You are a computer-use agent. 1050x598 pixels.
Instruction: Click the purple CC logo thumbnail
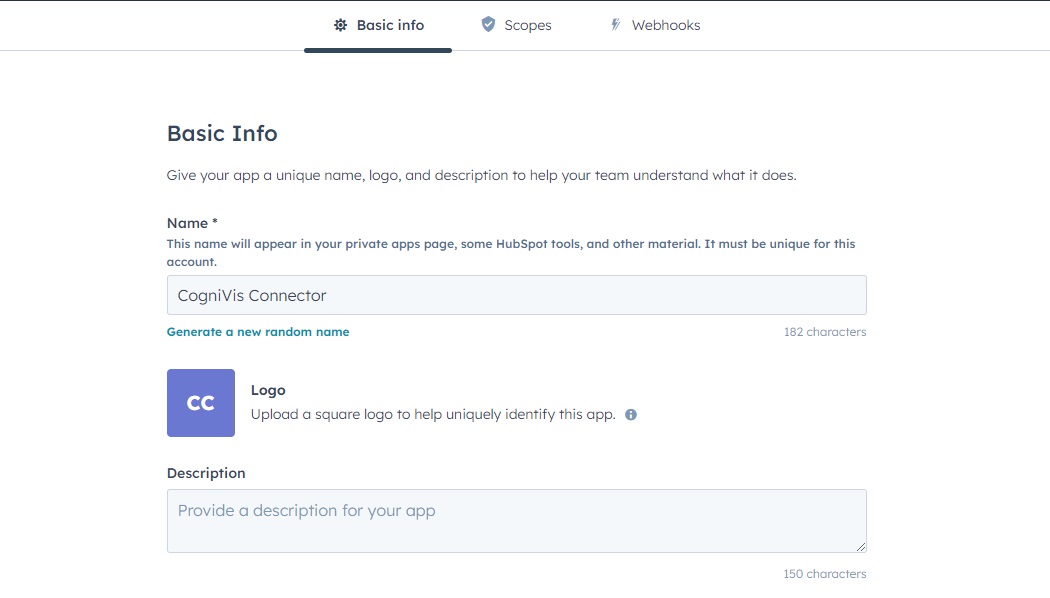201,403
